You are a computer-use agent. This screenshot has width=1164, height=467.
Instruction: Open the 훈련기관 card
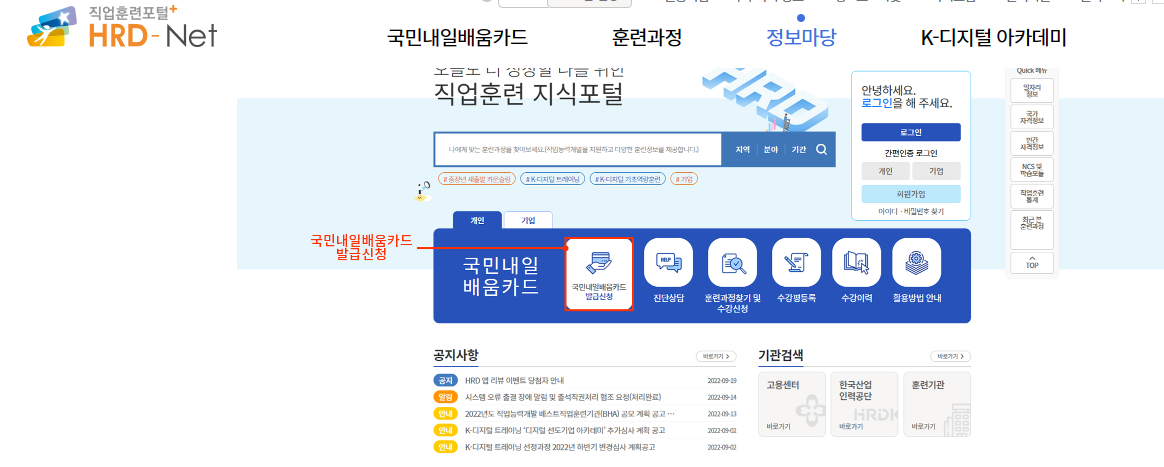937,405
